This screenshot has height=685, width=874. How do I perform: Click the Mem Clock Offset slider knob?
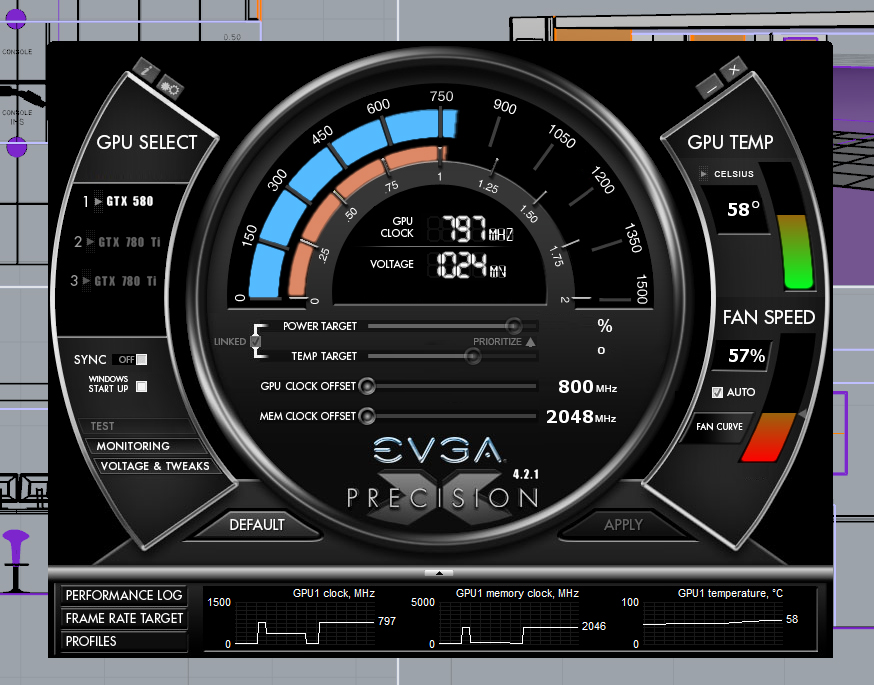pos(367,416)
